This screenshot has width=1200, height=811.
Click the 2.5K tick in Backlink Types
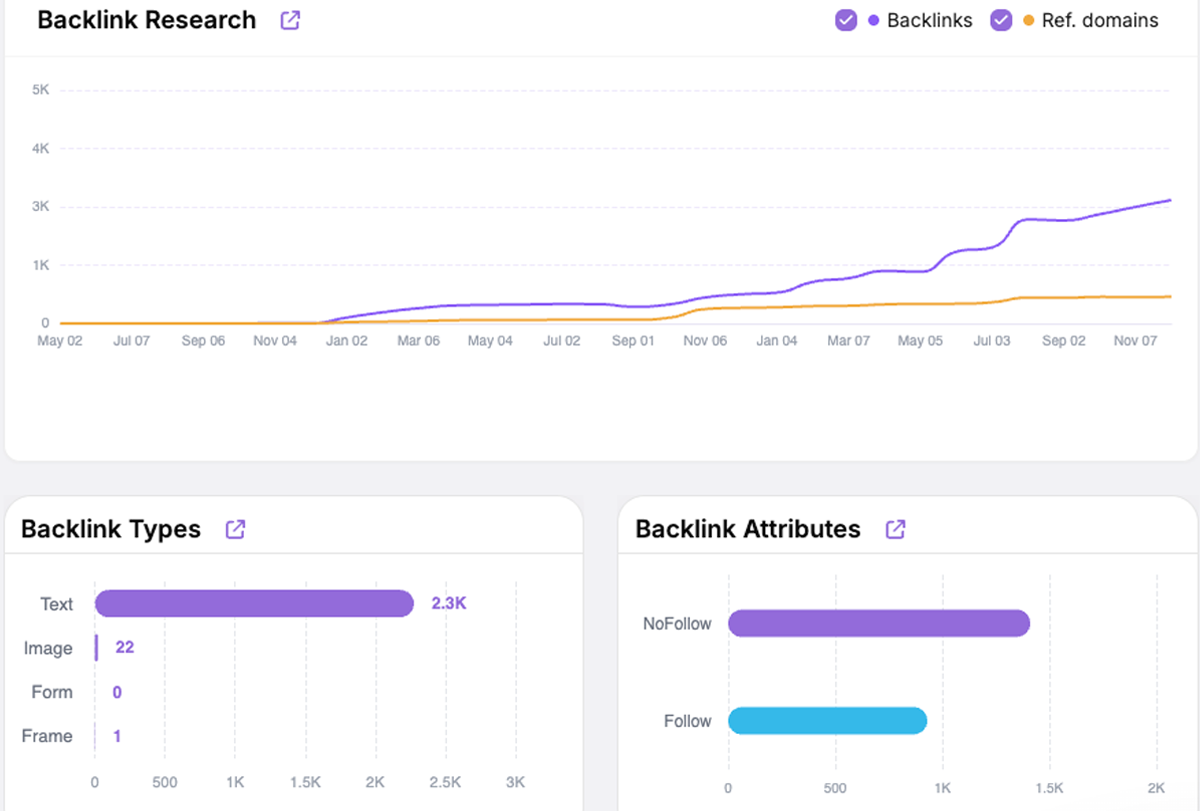(x=445, y=781)
